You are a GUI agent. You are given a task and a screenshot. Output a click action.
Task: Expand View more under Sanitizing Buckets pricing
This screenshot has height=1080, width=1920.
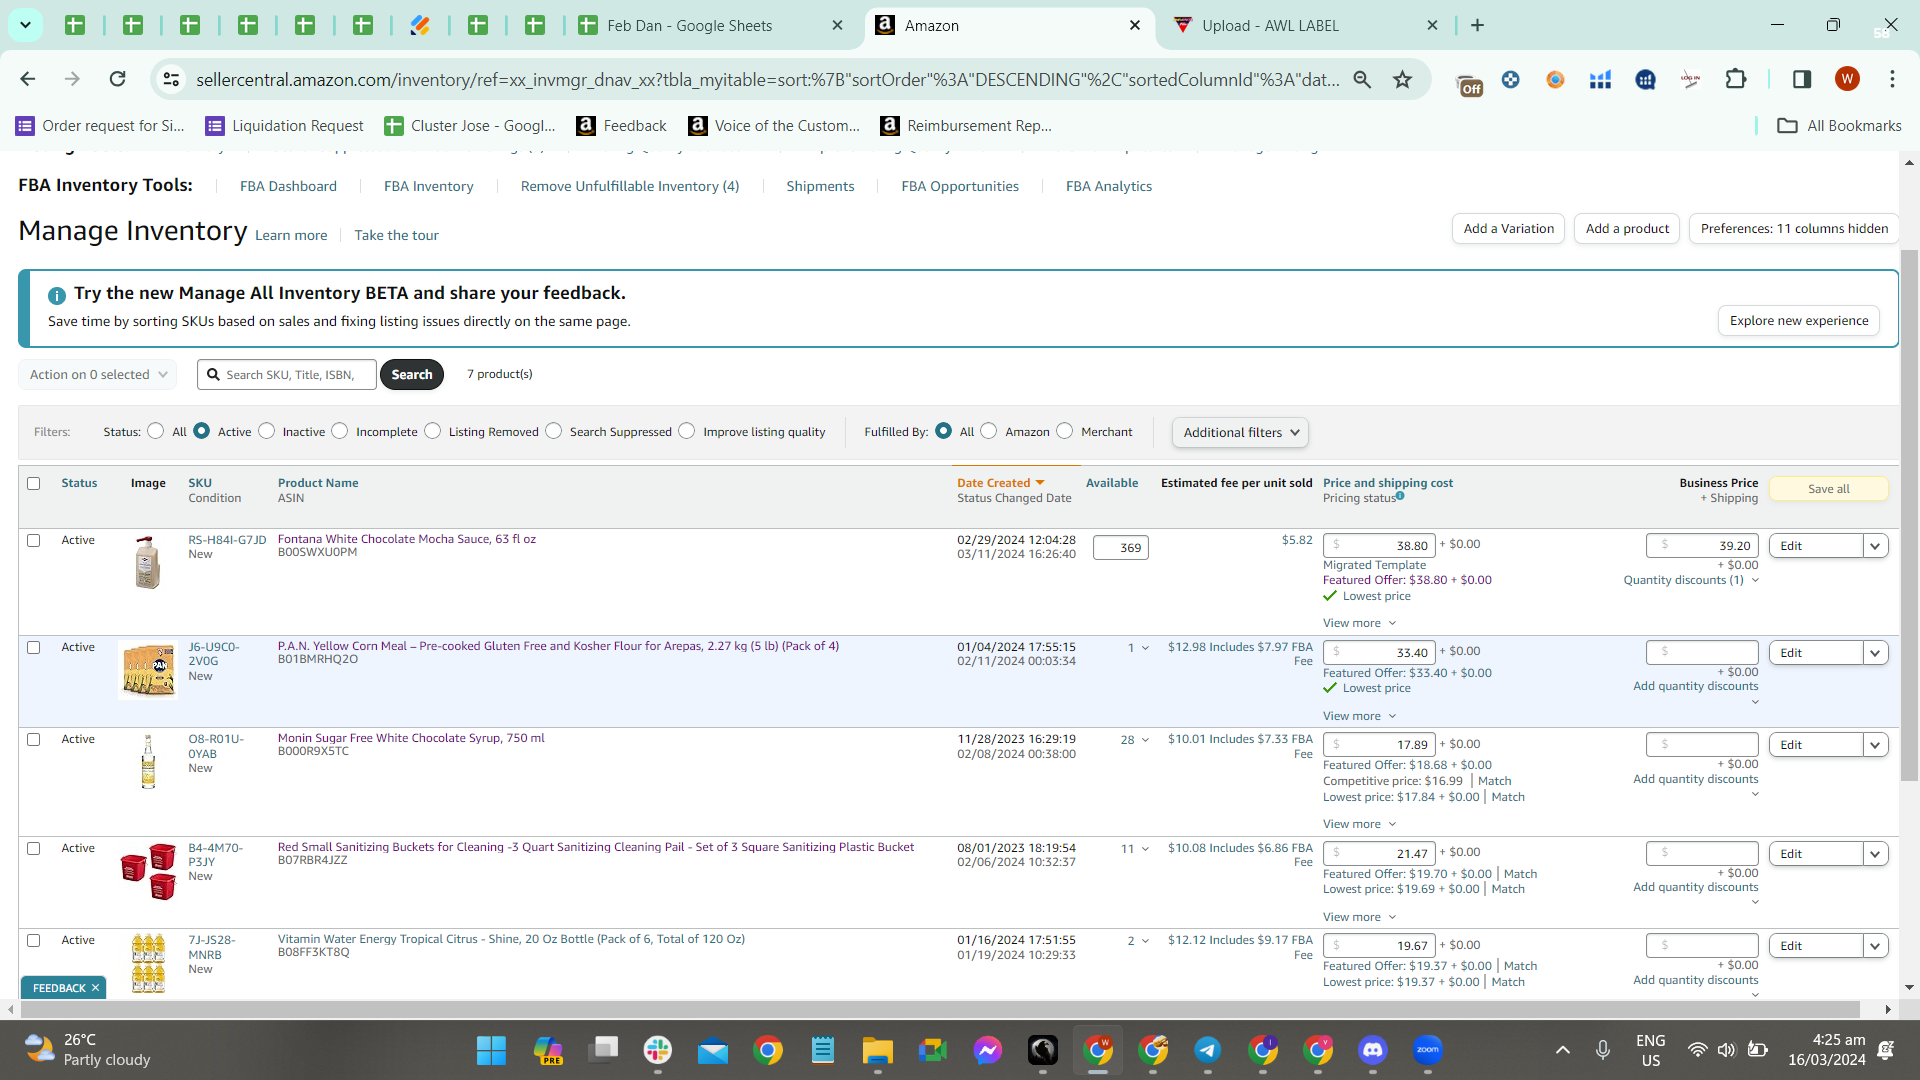click(x=1359, y=917)
